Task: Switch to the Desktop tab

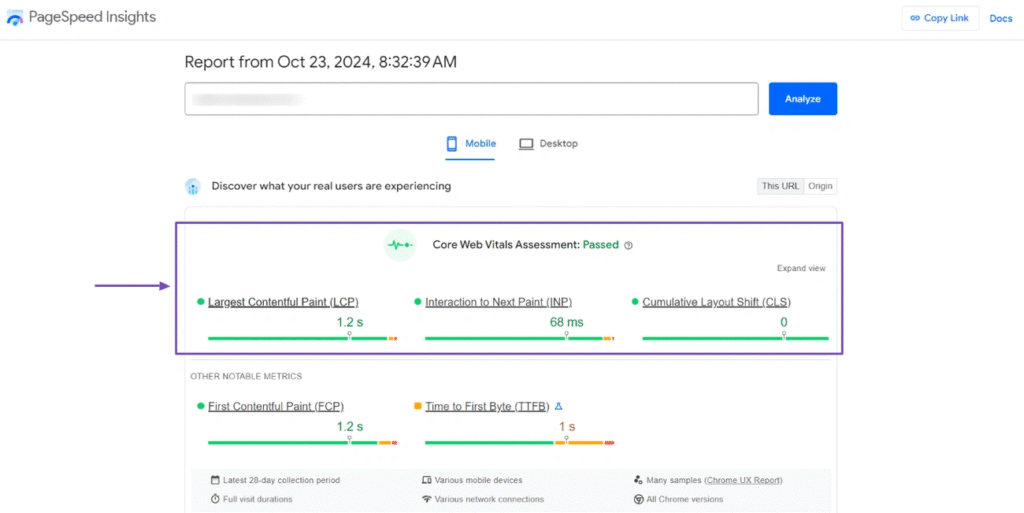Action: 549,144
